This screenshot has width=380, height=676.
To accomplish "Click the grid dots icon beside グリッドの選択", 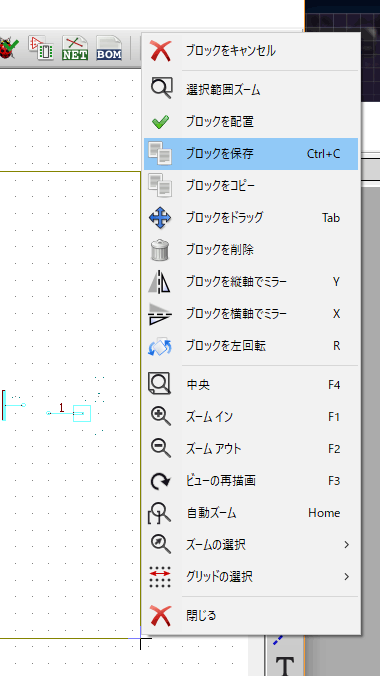I will [160, 576].
